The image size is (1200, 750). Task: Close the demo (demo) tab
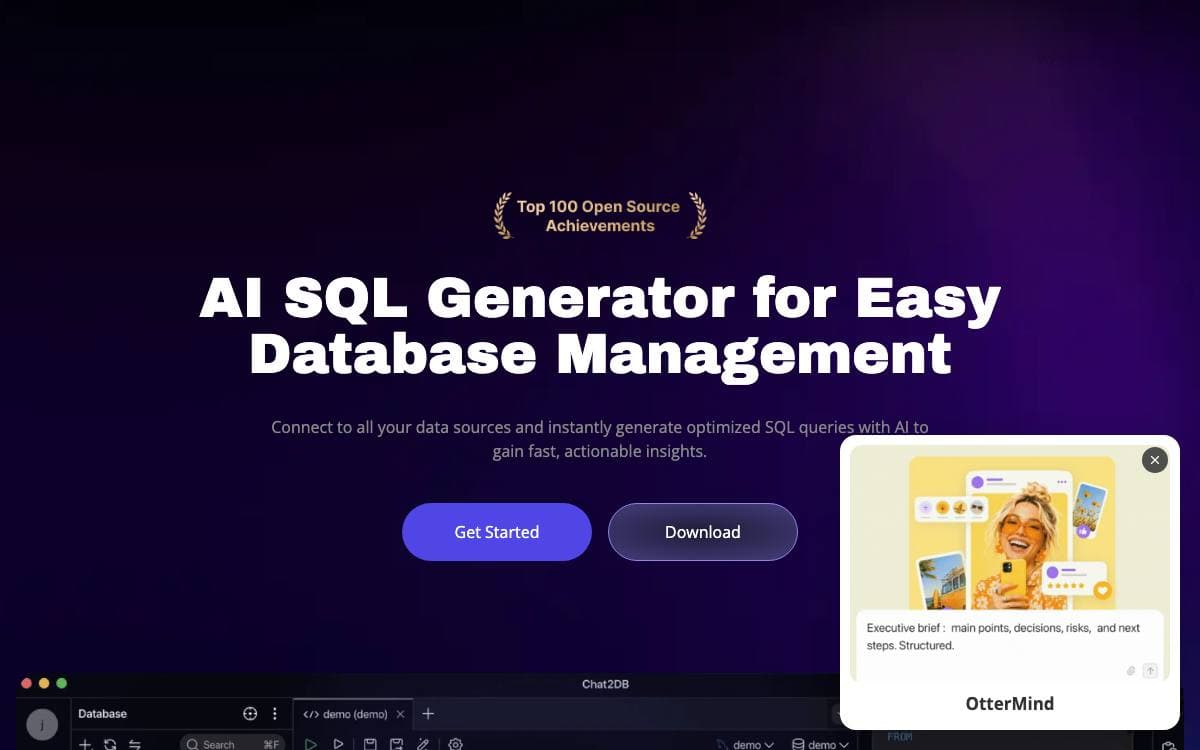point(401,714)
